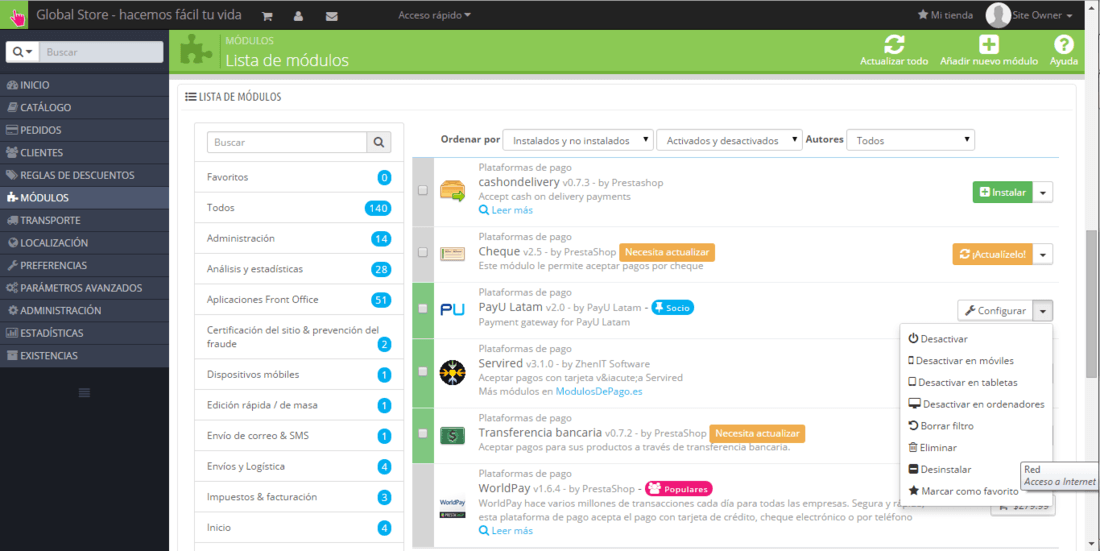1100x551 pixels.
Task: Click the Cheque module icon
Action: coord(452,254)
